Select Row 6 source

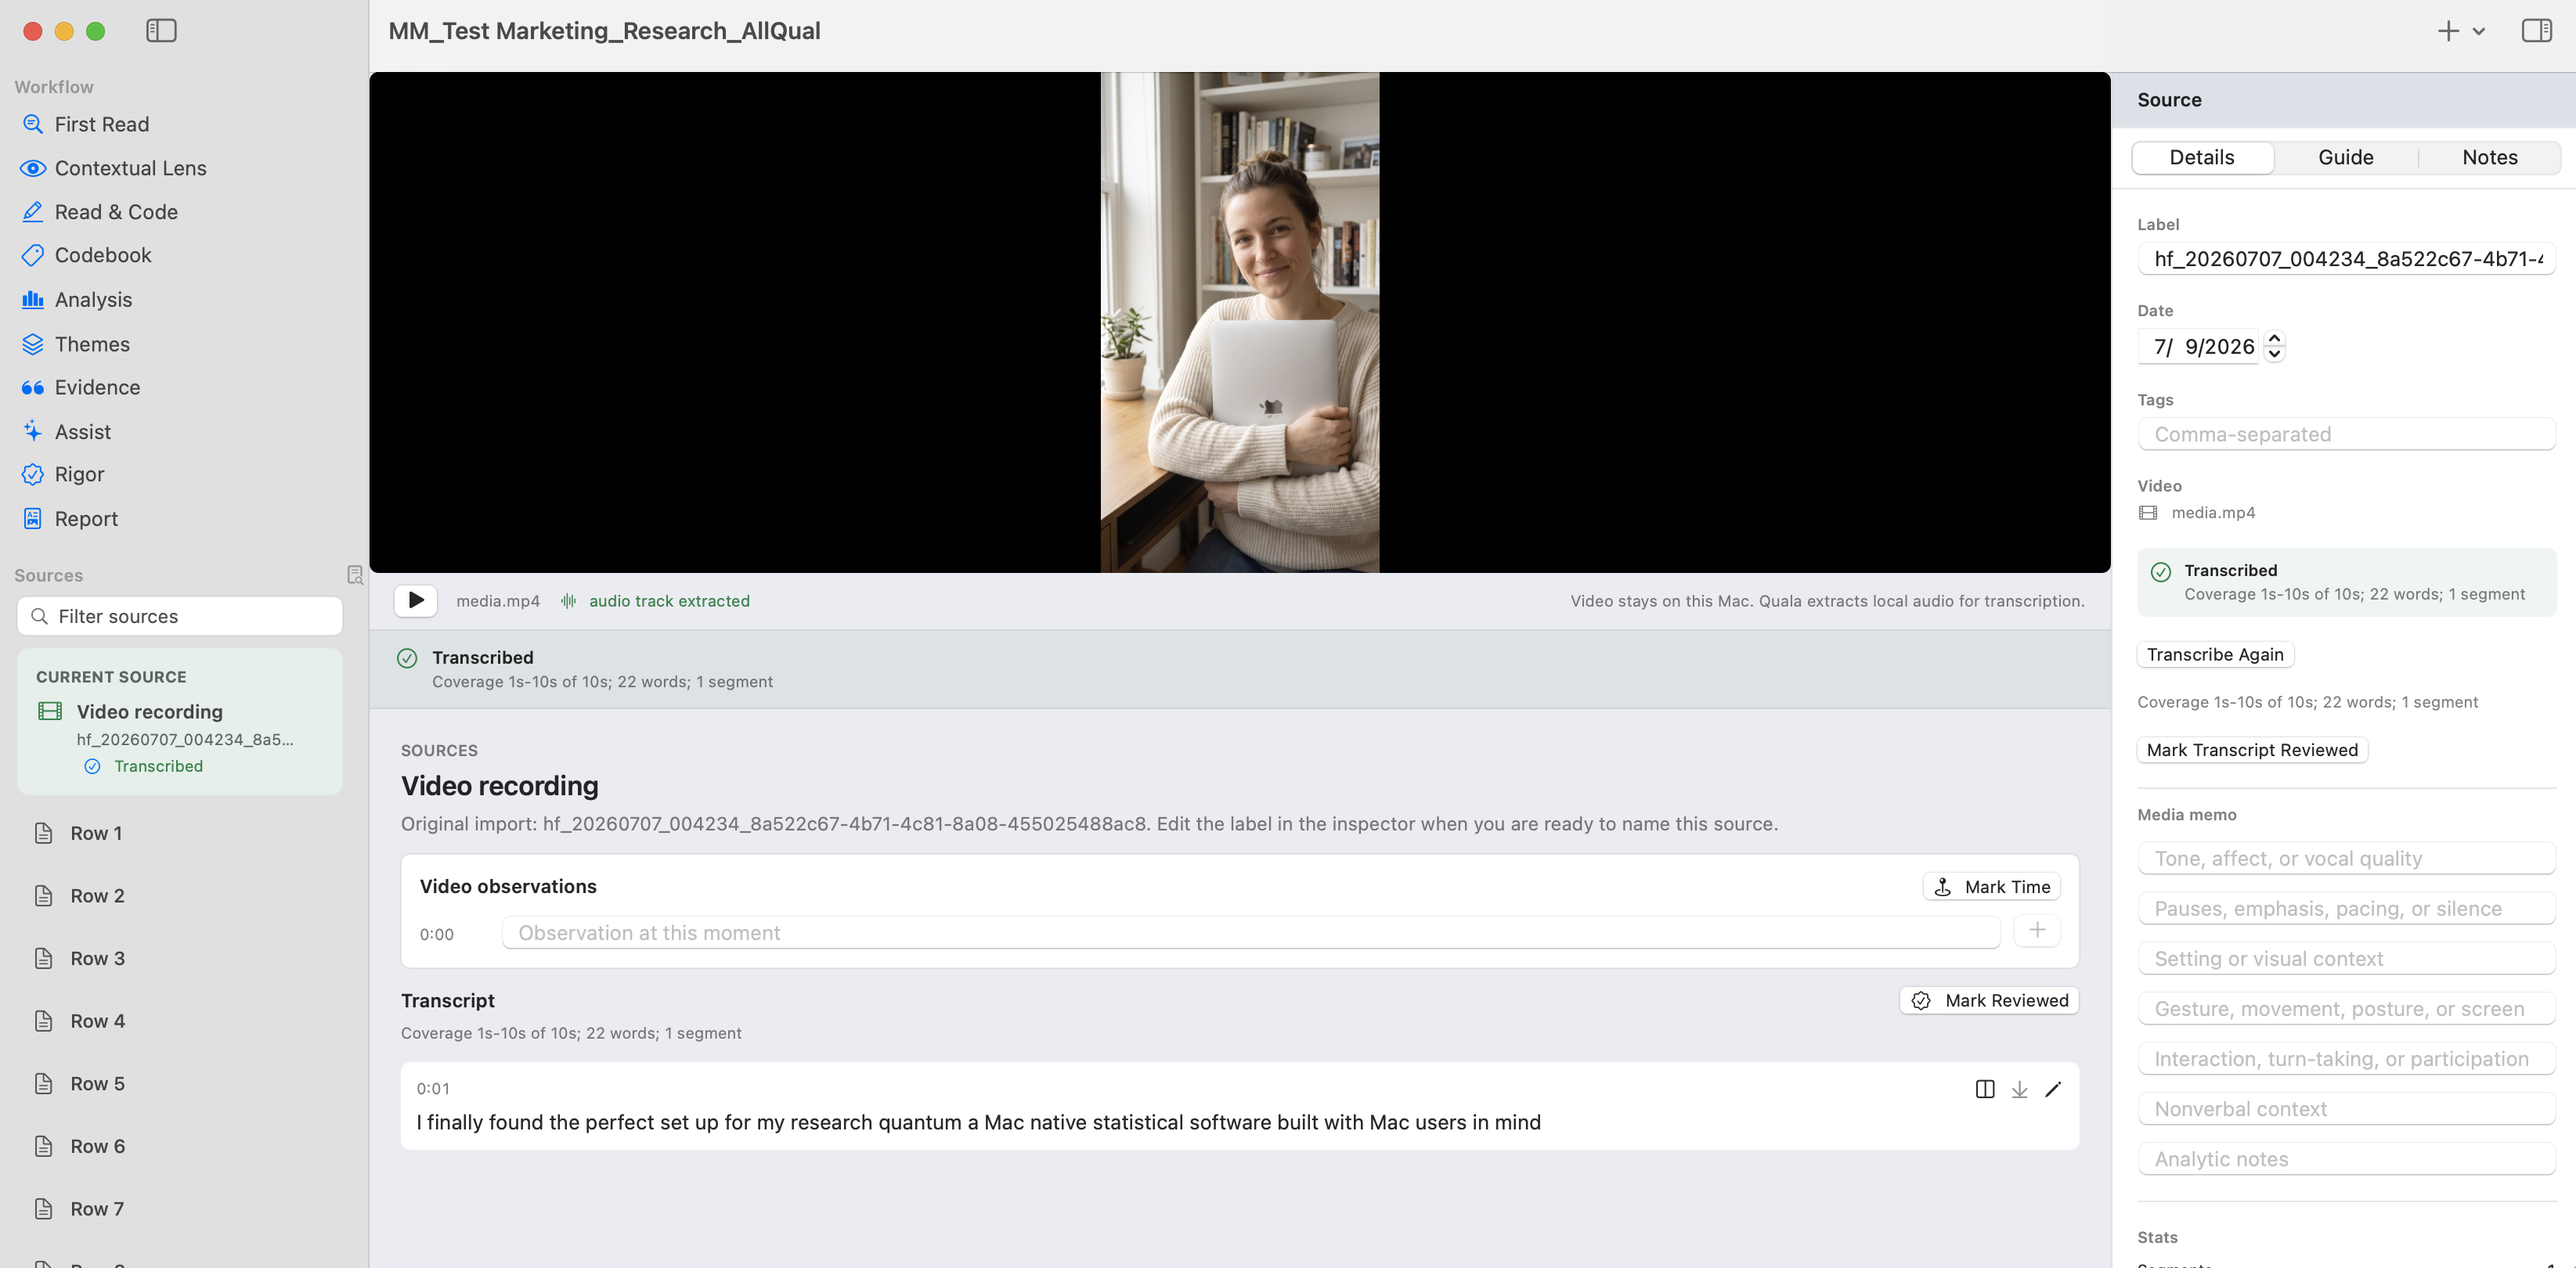click(97, 1147)
